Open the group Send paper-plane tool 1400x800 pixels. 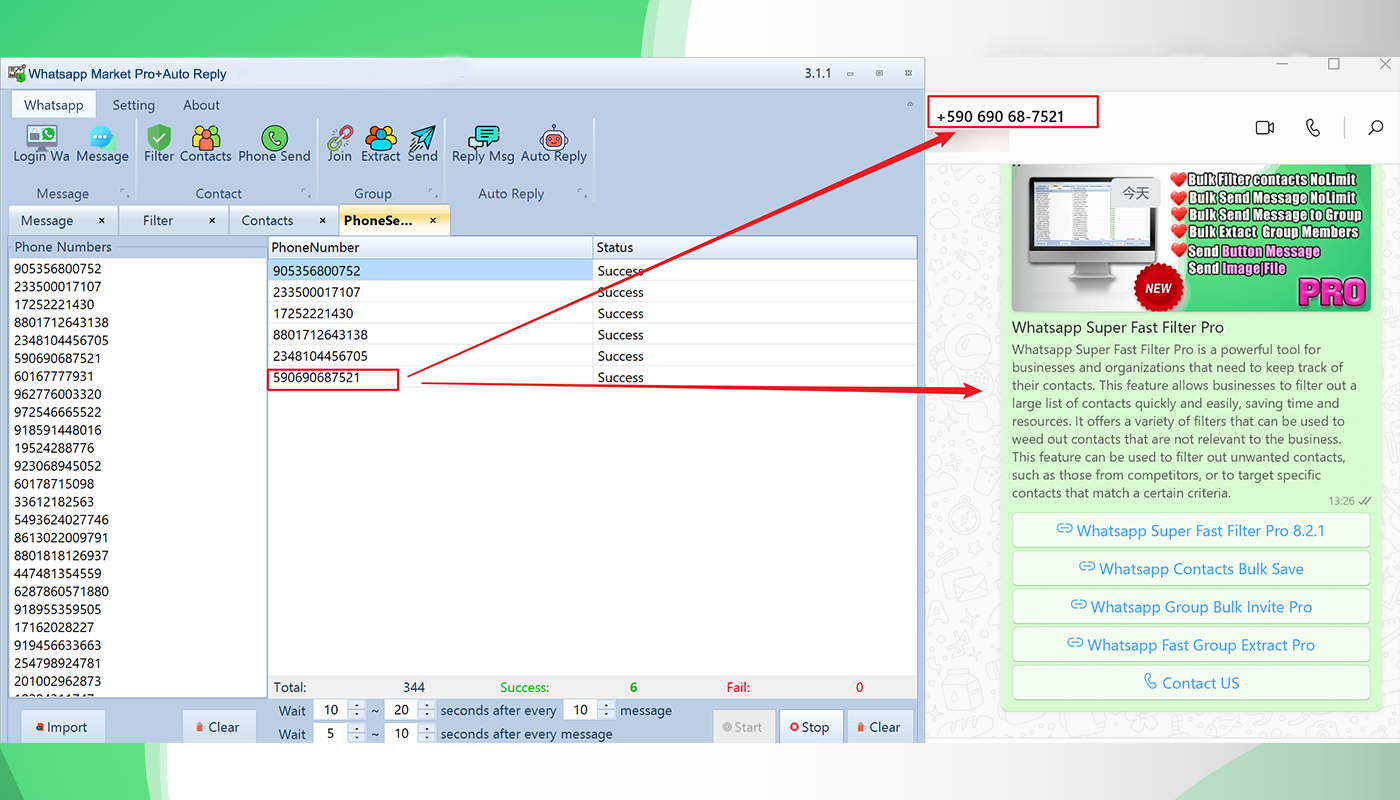point(423,144)
